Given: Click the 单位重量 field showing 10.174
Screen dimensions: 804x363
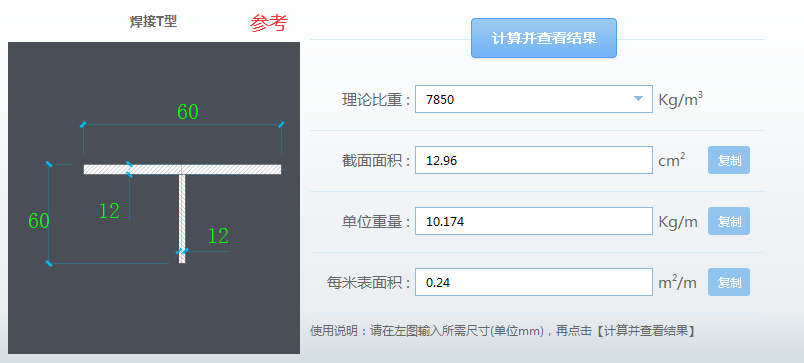Looking at the screenshot, I should 533,221.
